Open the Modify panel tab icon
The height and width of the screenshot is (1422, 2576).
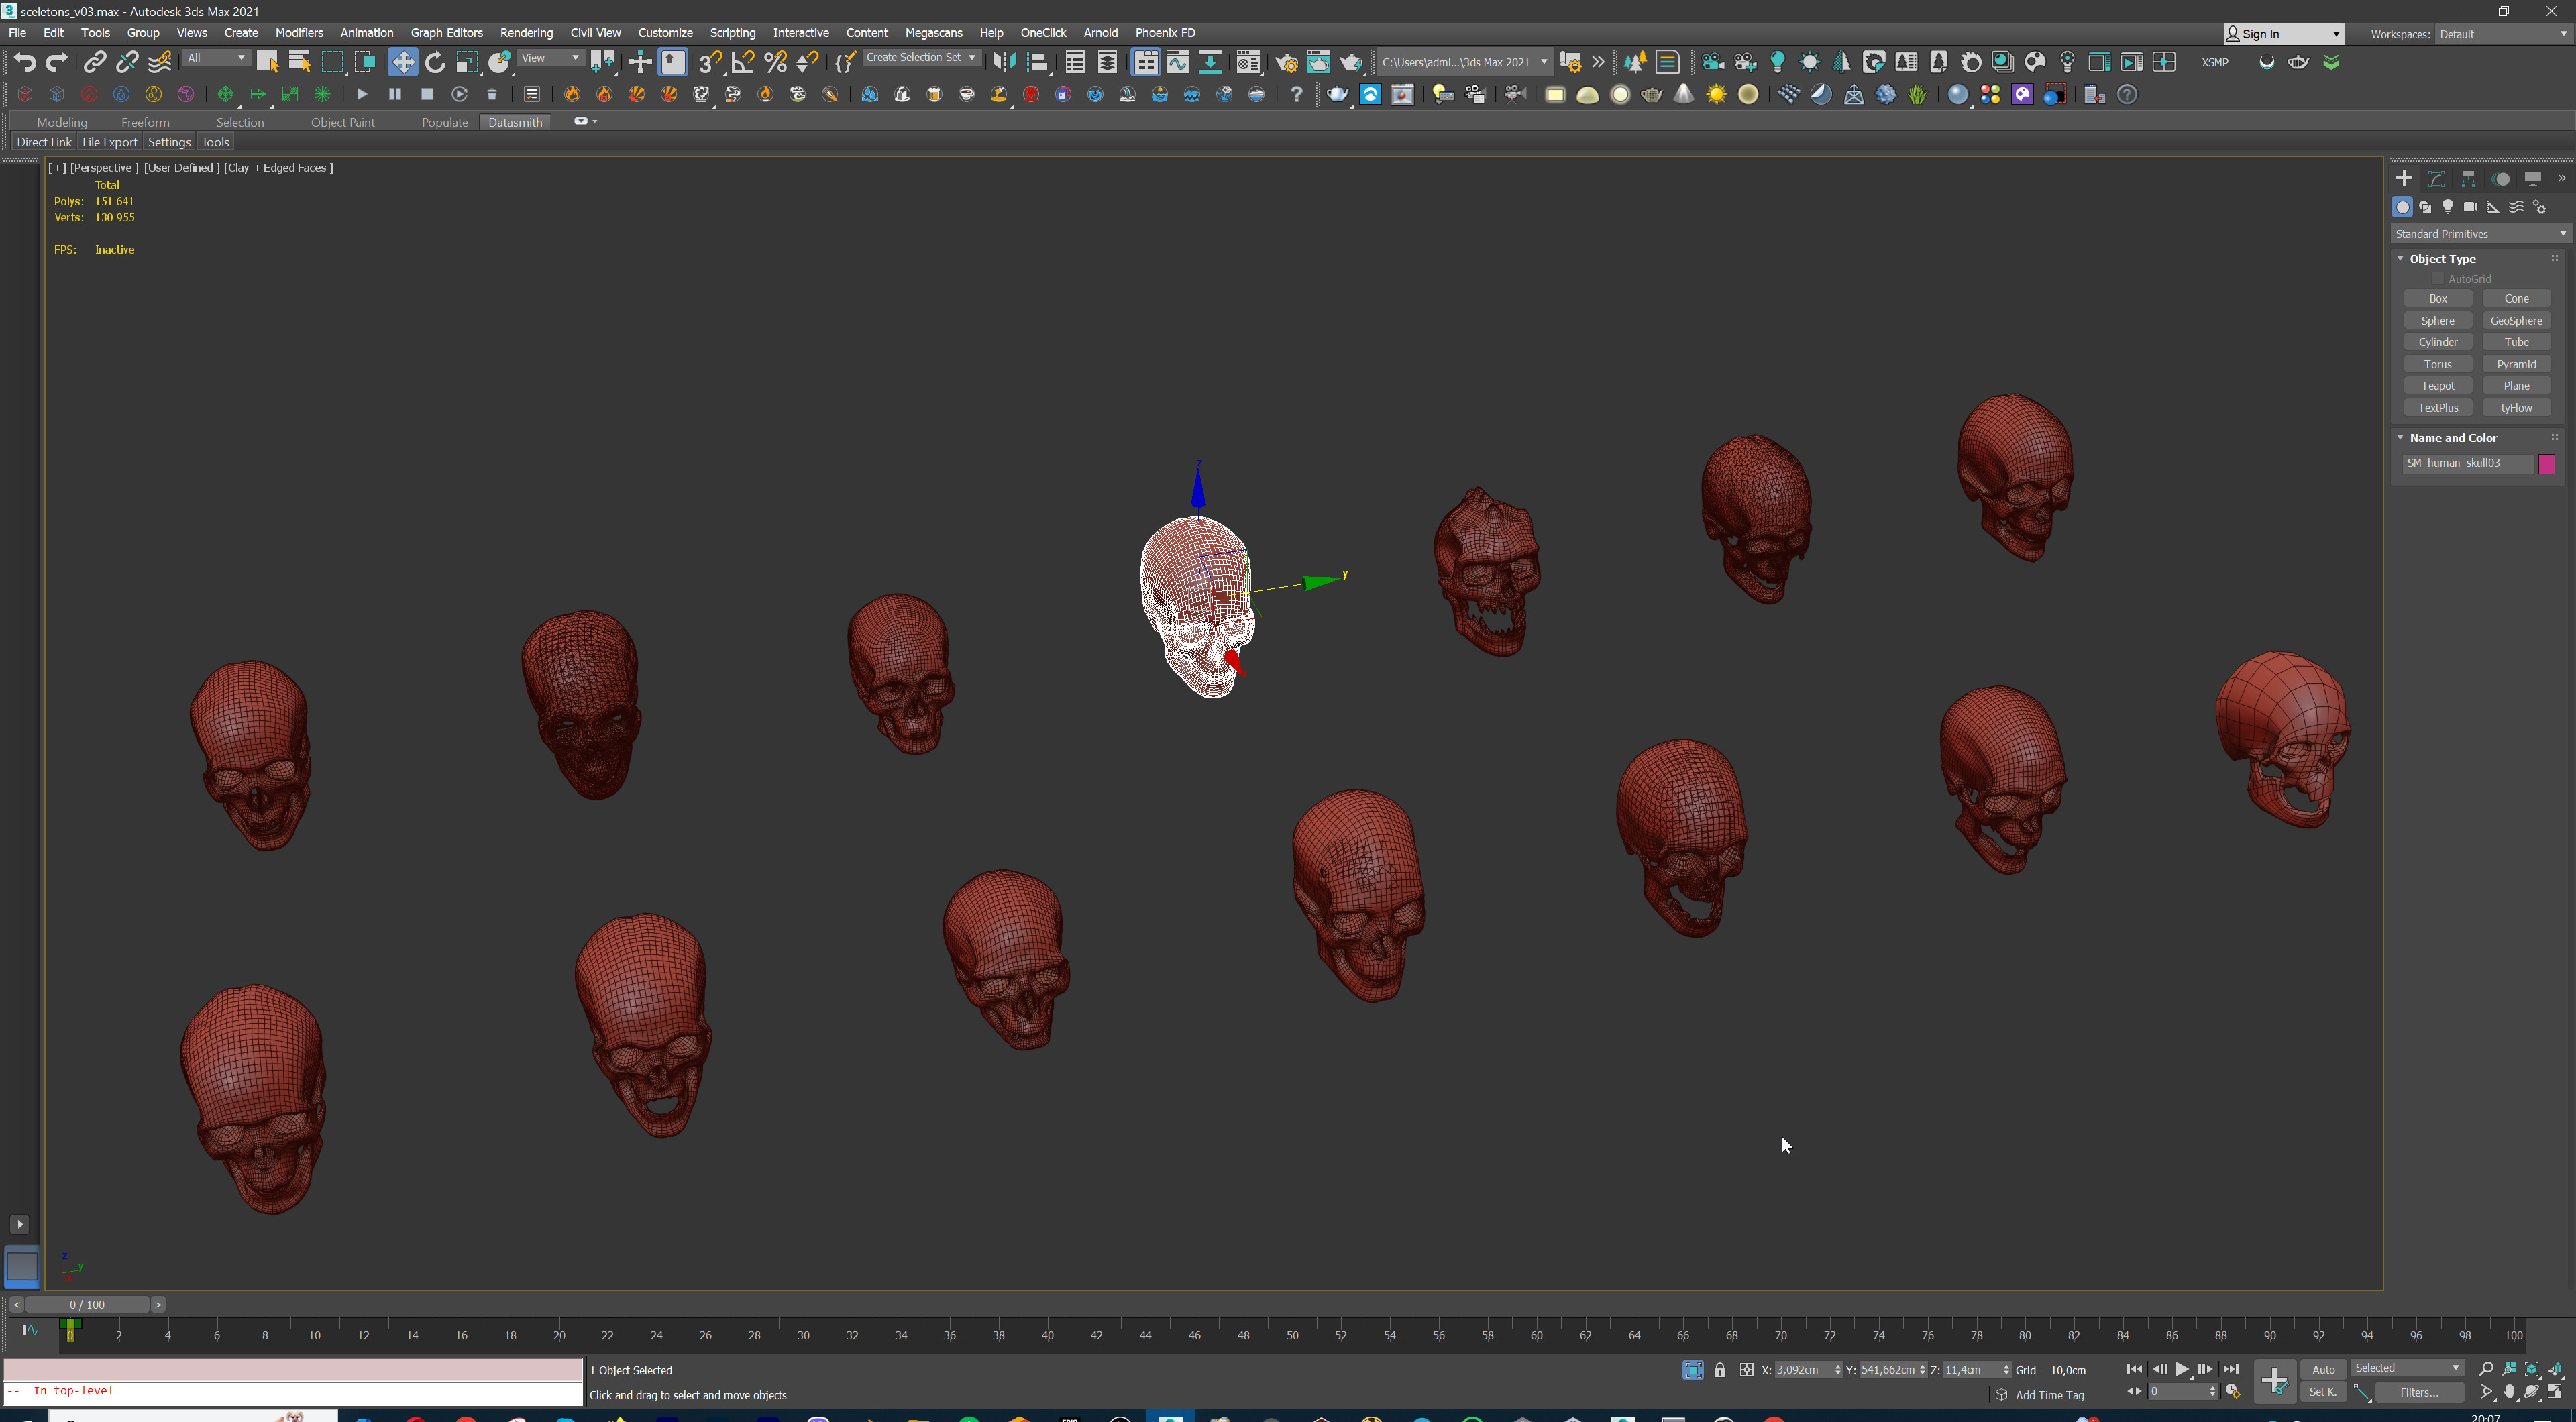pos(2436,179)
